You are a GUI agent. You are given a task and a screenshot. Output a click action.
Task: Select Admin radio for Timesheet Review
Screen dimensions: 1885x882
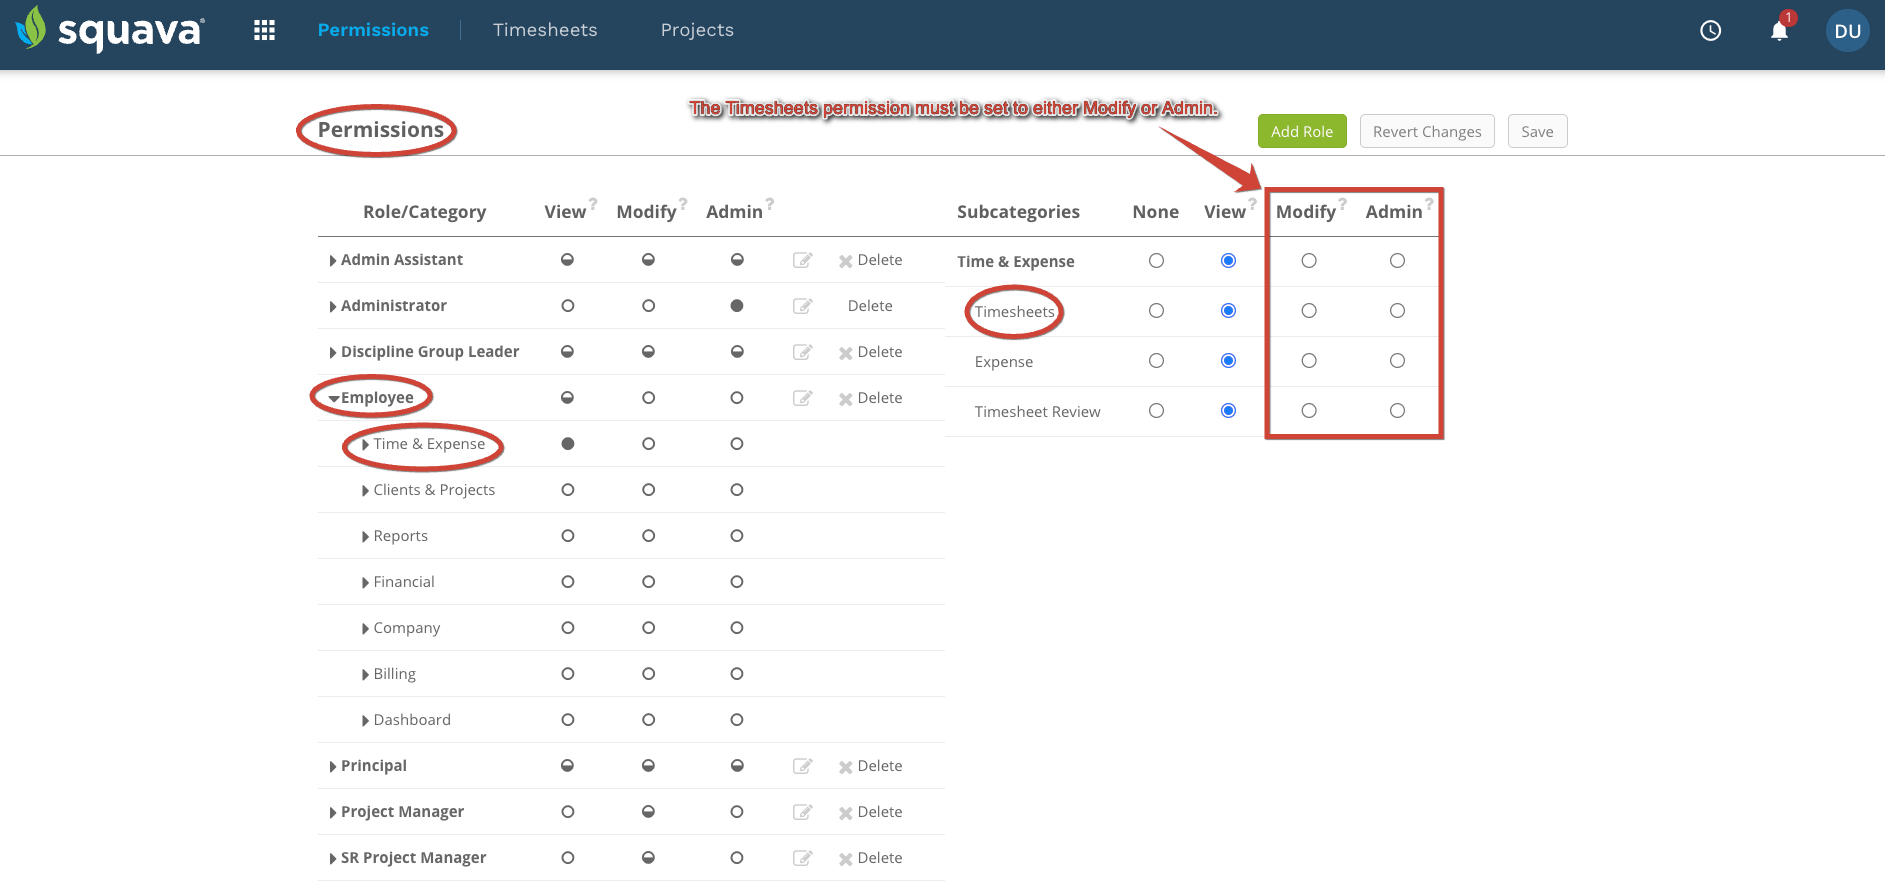(1397, 411)
